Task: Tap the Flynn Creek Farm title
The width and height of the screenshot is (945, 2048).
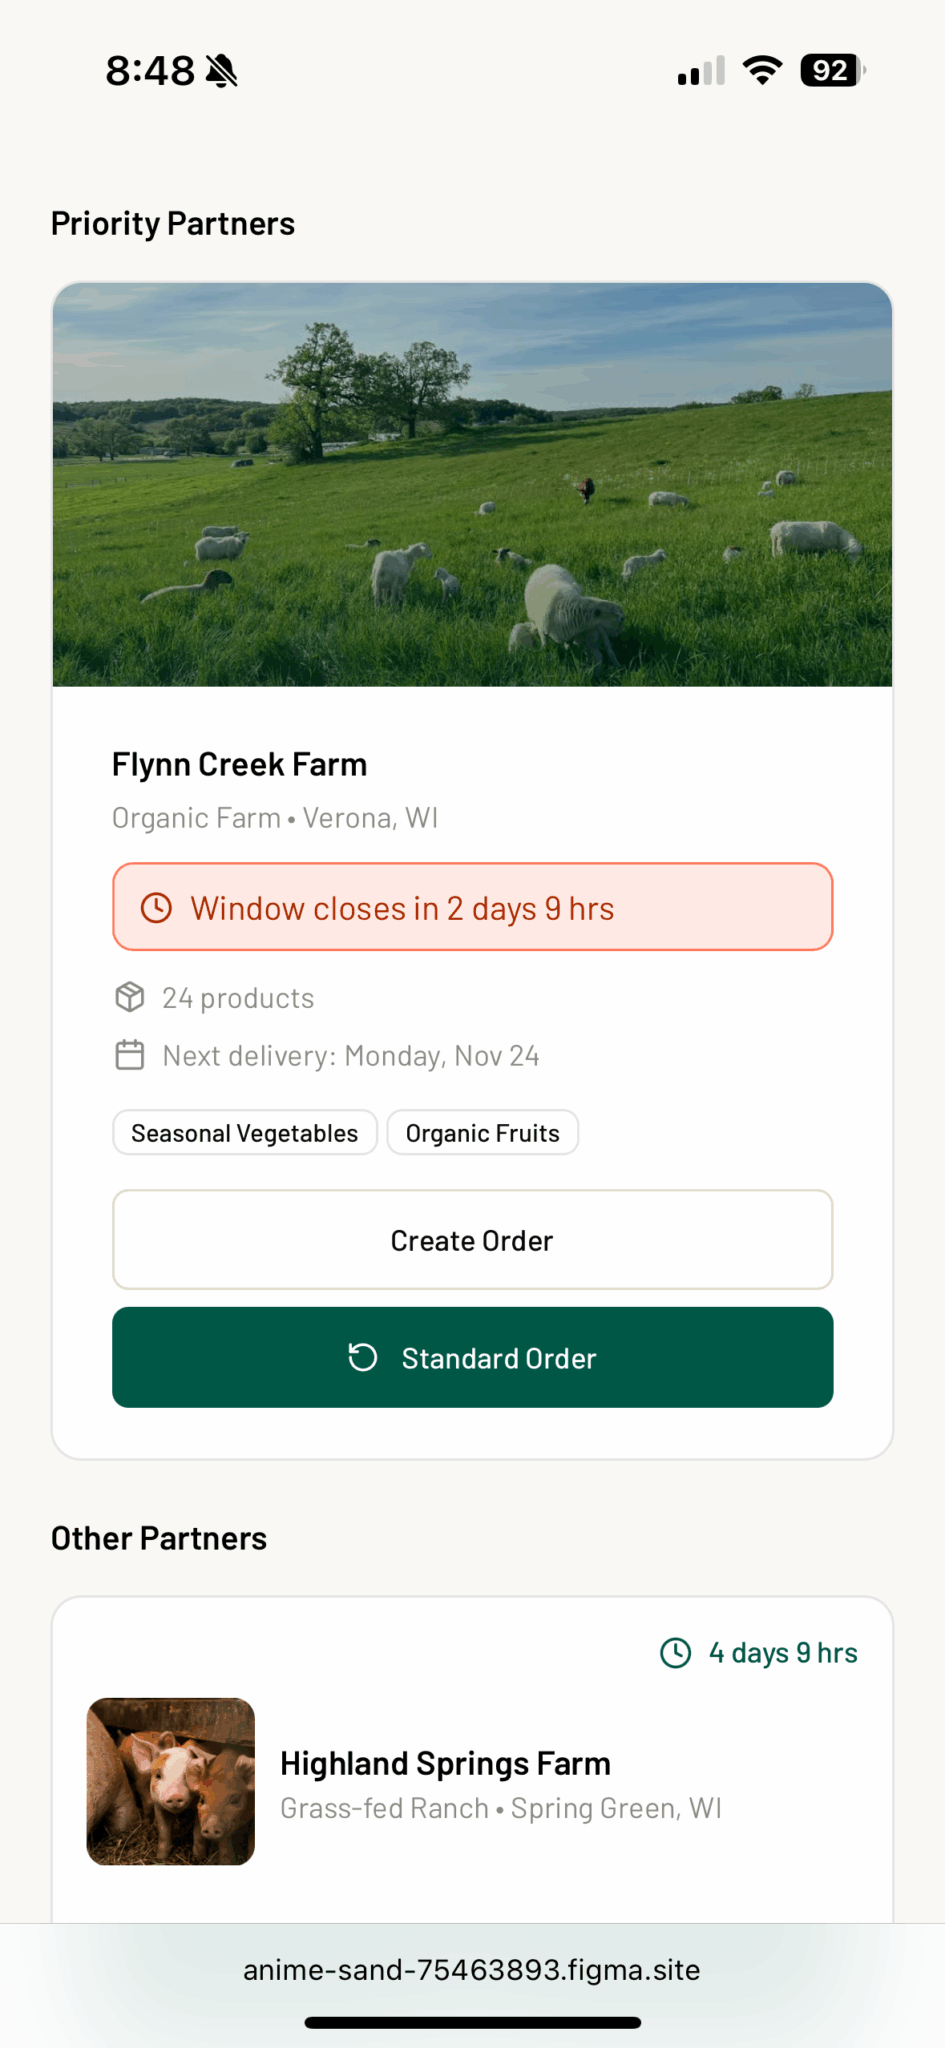Action: point(239,765)
